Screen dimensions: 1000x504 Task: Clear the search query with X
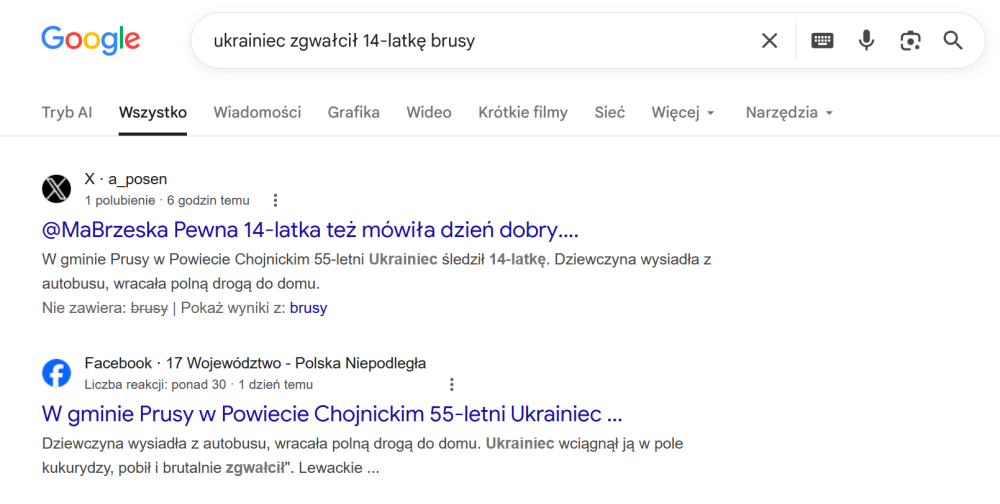[769, 41]
